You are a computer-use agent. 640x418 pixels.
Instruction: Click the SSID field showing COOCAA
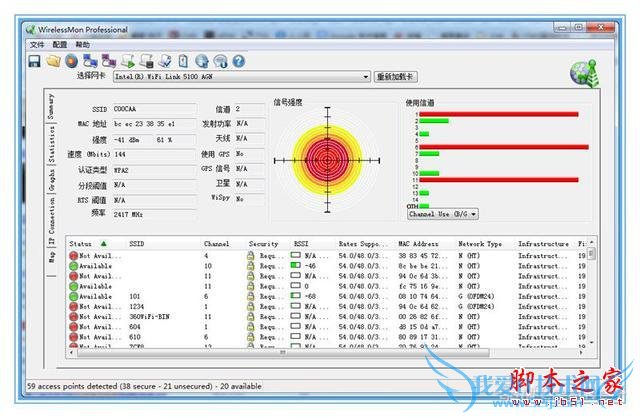tap(155, 109)
